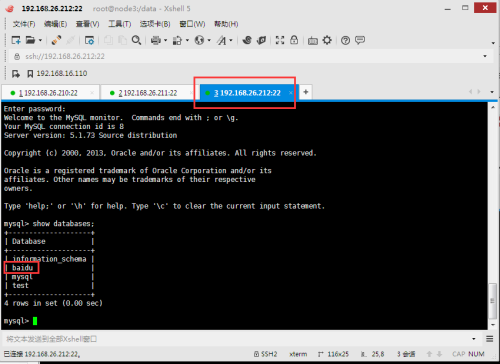Click the Paste toolbar icon

(122, 40)
